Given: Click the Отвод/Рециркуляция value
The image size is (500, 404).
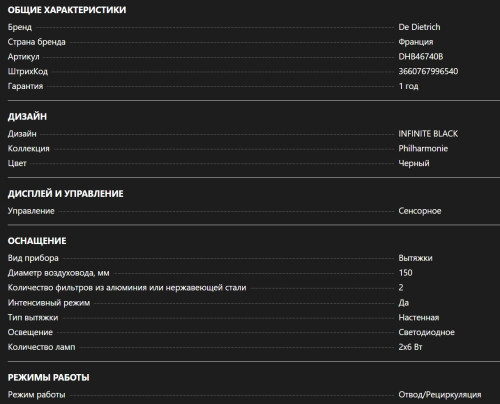Looking at the screenshot, I should 440,395.
